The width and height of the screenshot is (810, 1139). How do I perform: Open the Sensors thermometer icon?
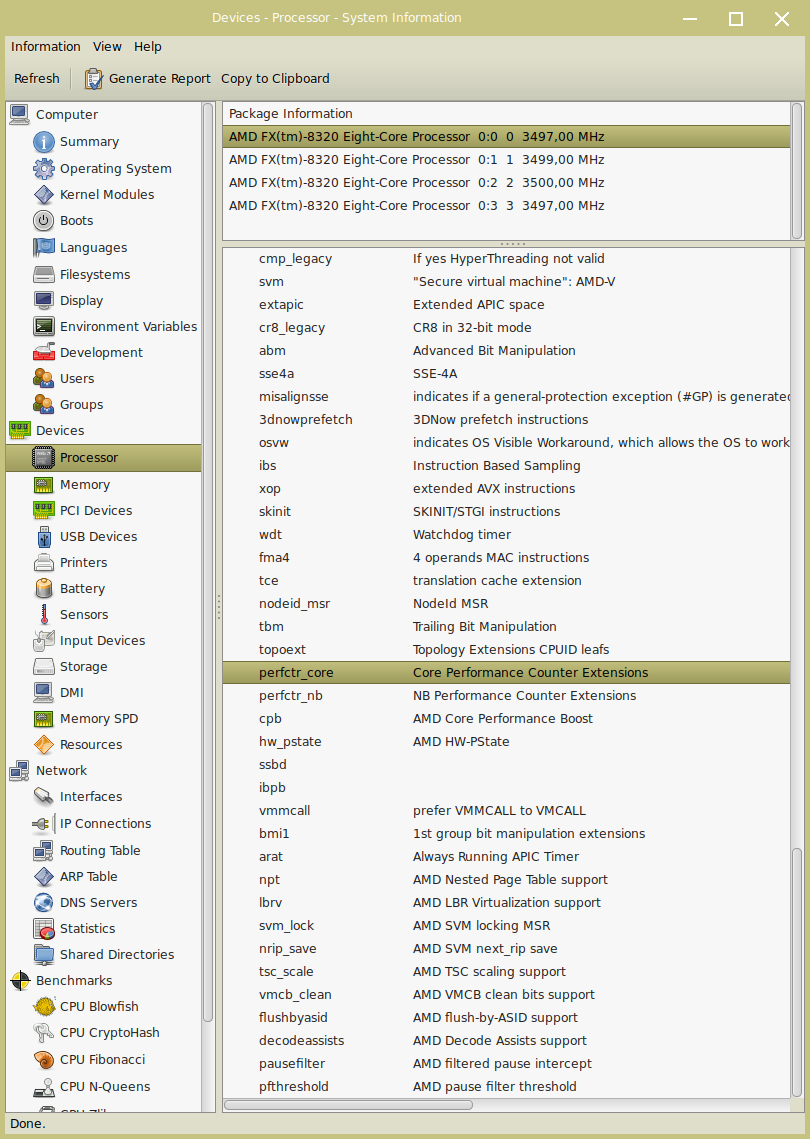click(x=44, y=615)
